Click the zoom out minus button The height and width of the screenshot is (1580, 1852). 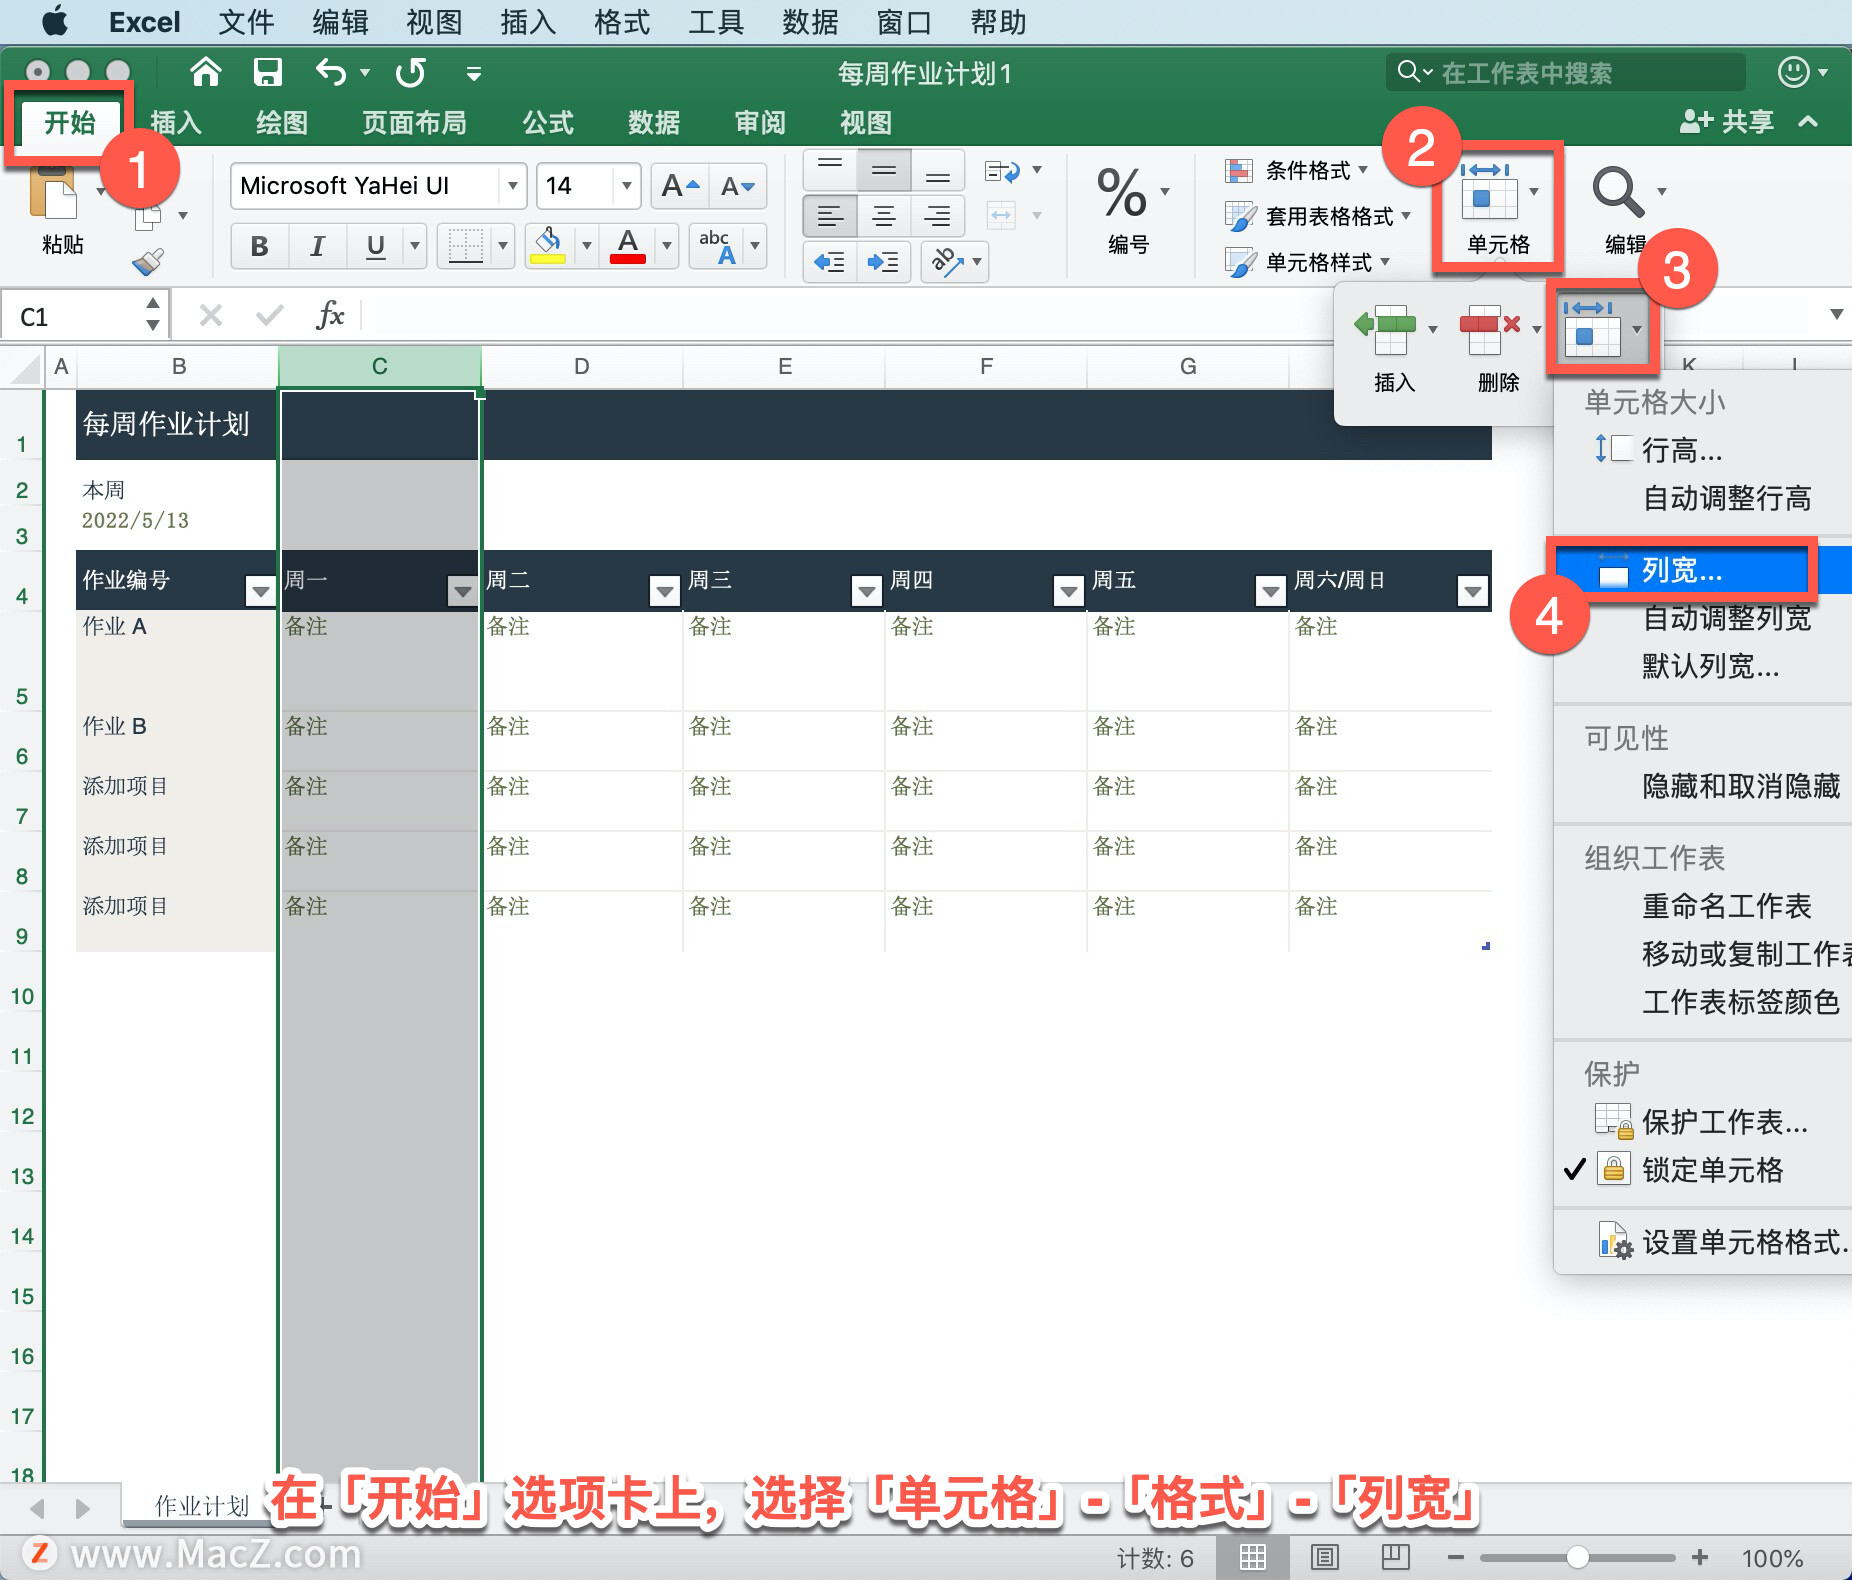click(x=1455, y=1557)
